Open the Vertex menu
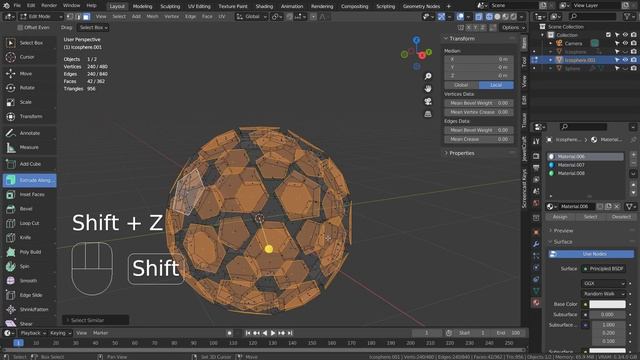Screen dimensions: 640x360 171,17
